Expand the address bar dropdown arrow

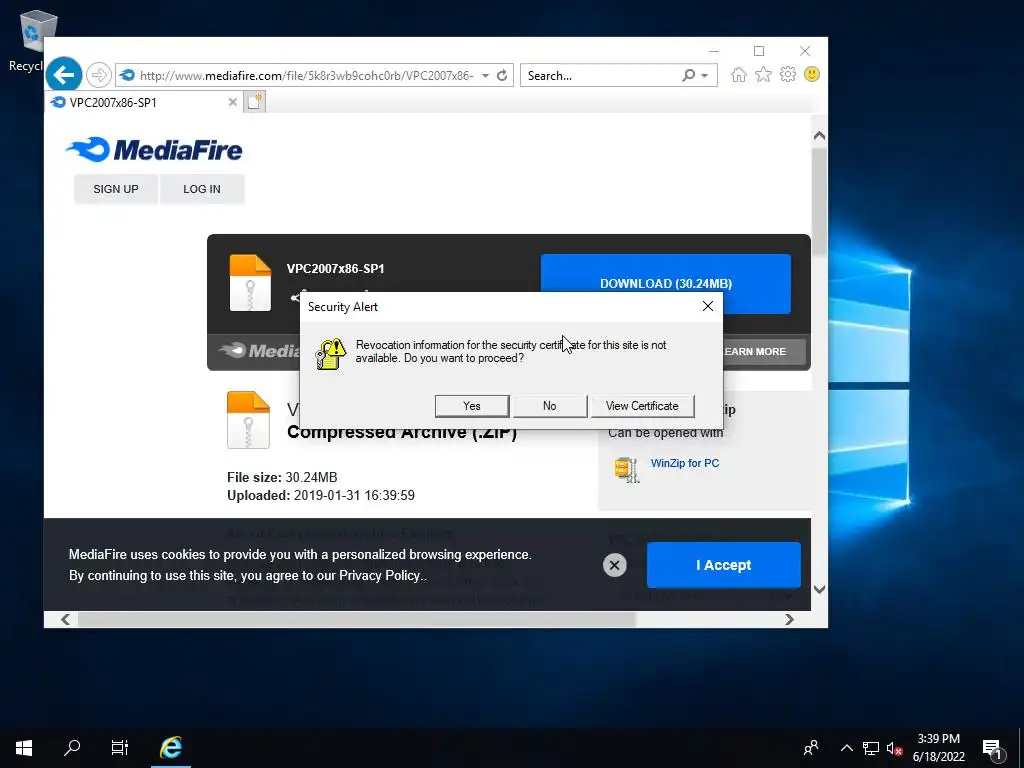[x=485, y=76]
